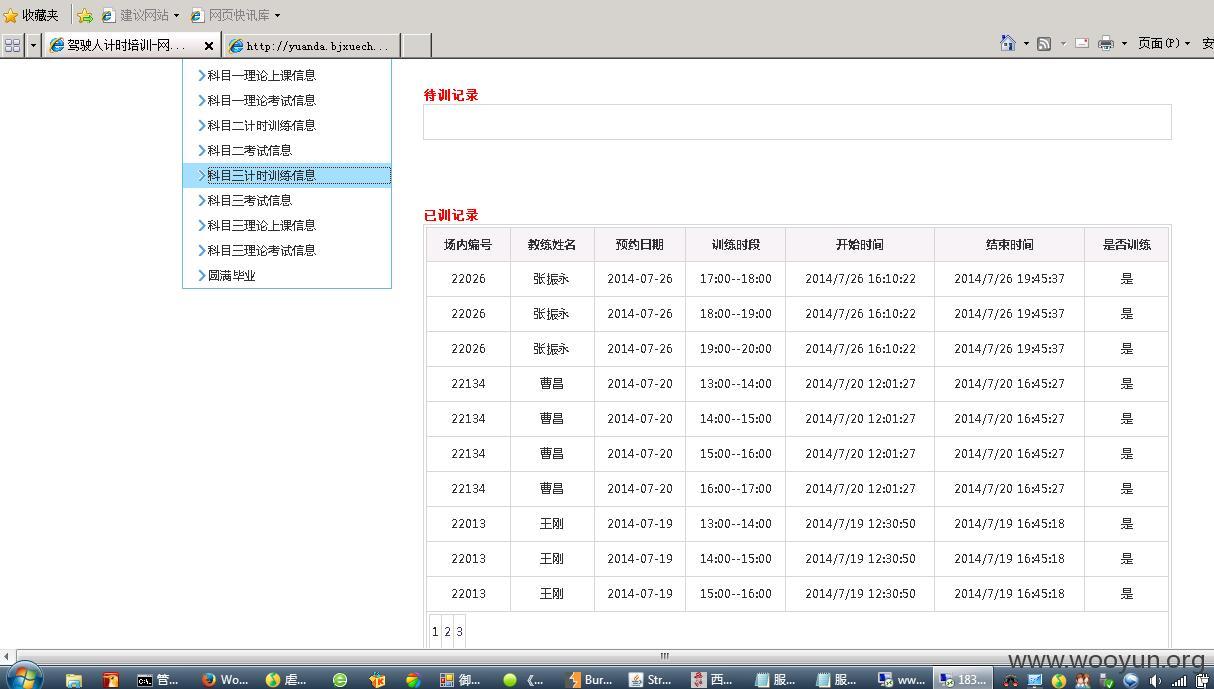Click the 结束时间 column header
The image size is (1214, 689).
pos(1009,244)
